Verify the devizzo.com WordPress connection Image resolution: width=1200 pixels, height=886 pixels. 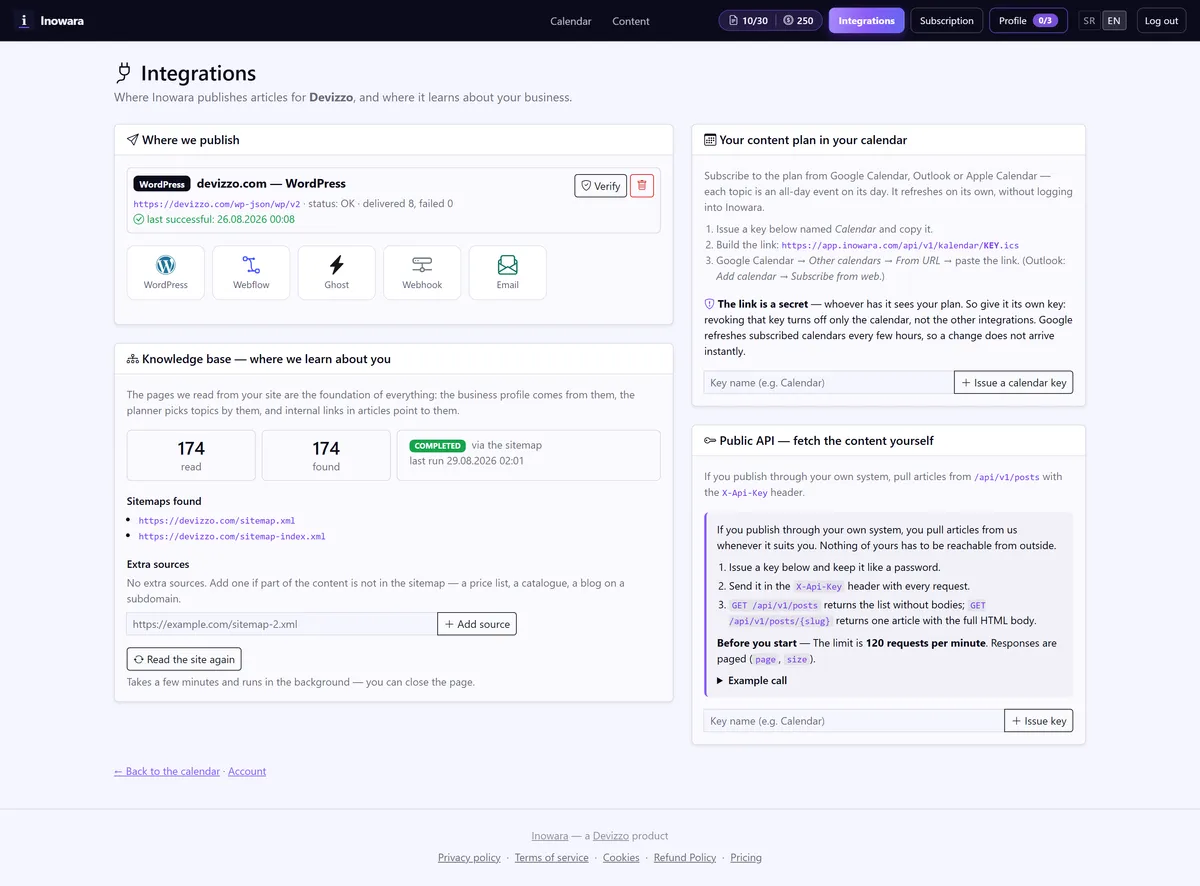601,185
